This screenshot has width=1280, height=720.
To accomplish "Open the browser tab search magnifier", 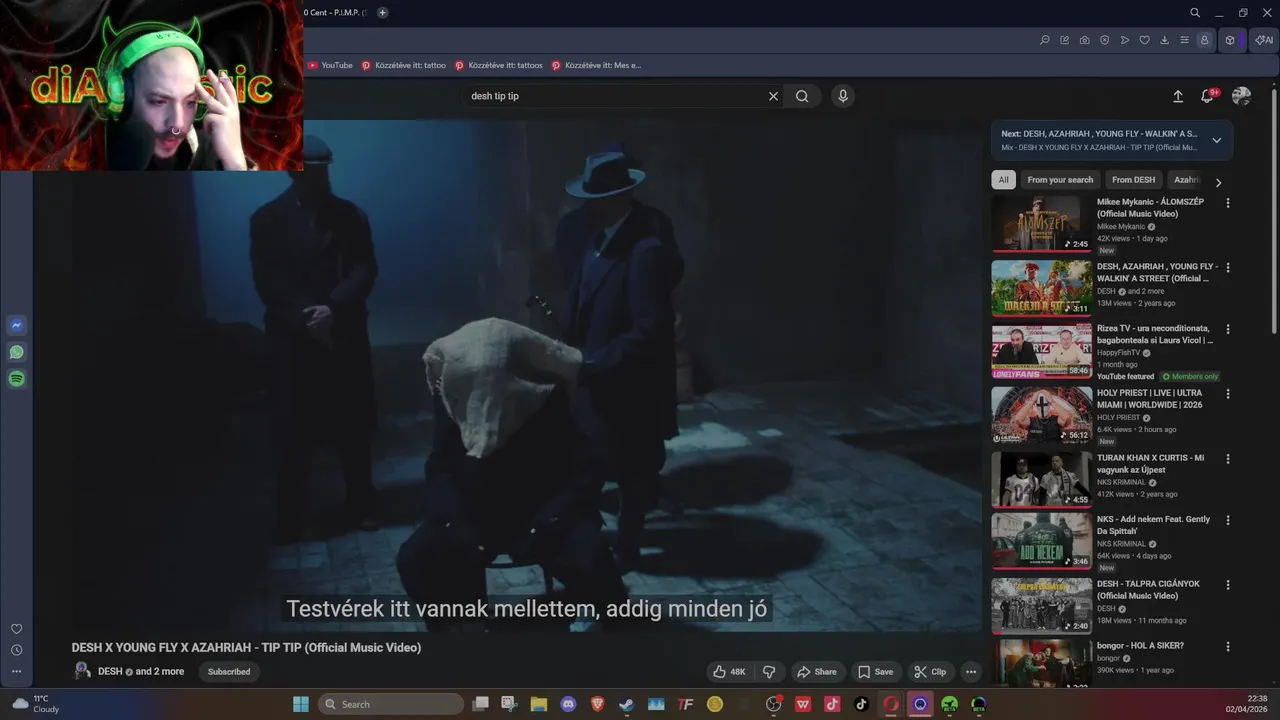I will [x=1195, y=13].
